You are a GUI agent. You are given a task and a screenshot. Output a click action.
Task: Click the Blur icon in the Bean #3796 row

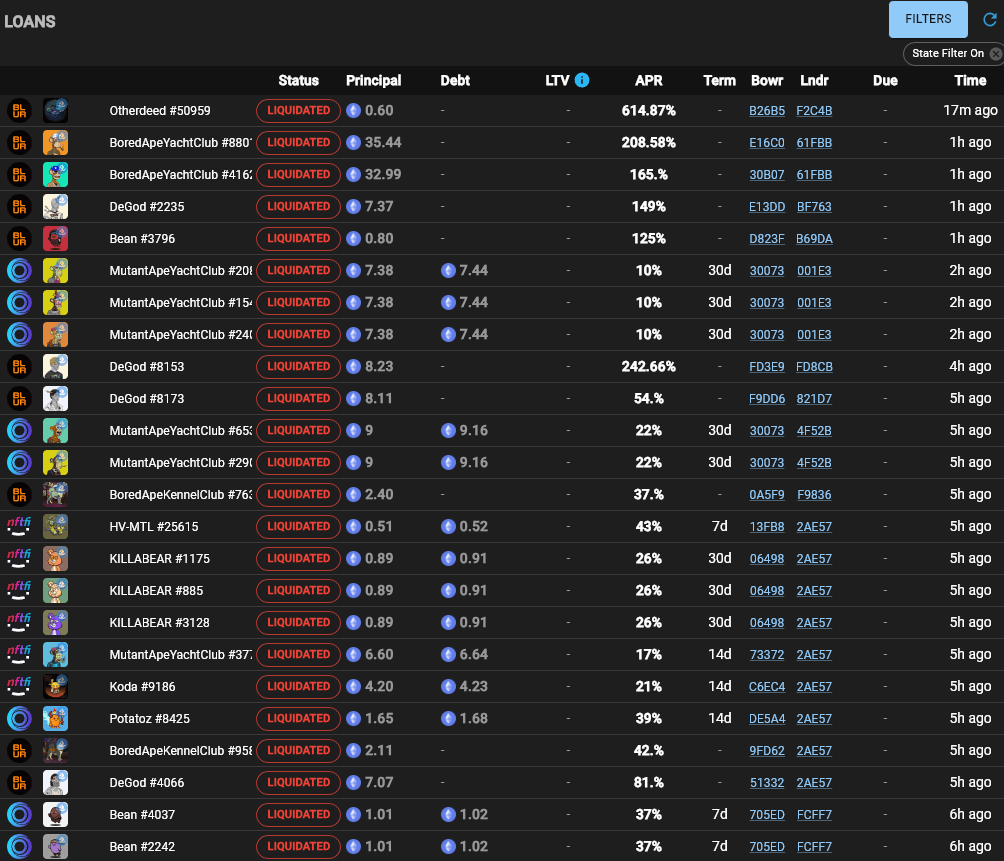tap(19, 238)
